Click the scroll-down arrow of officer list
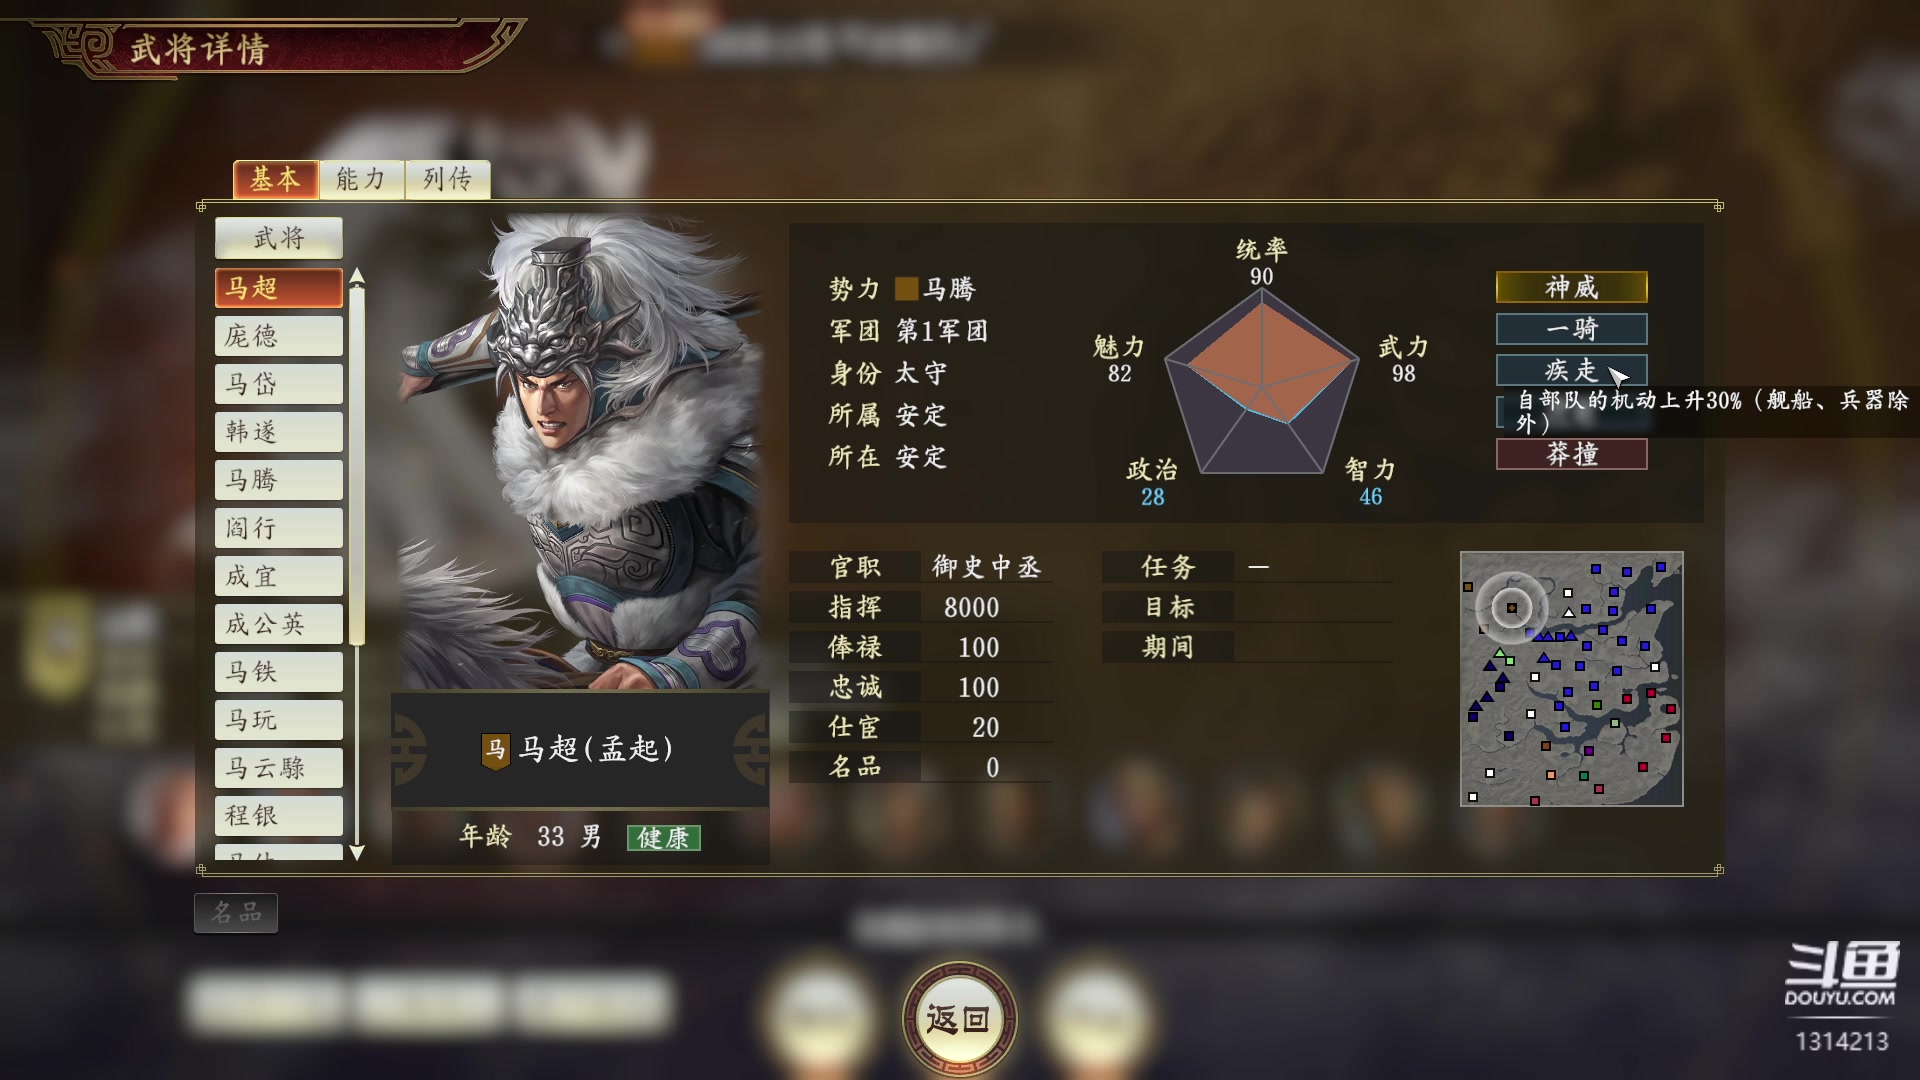Image resolution: width=1920 pixels, height=1080 pixels. (357, 853)
